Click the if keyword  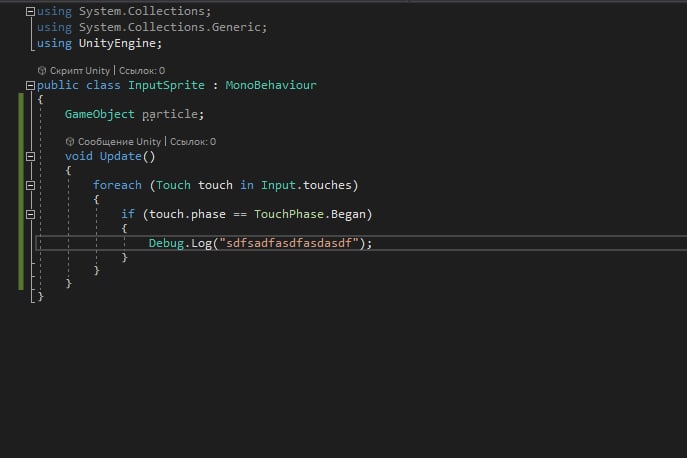click(127, 214)
